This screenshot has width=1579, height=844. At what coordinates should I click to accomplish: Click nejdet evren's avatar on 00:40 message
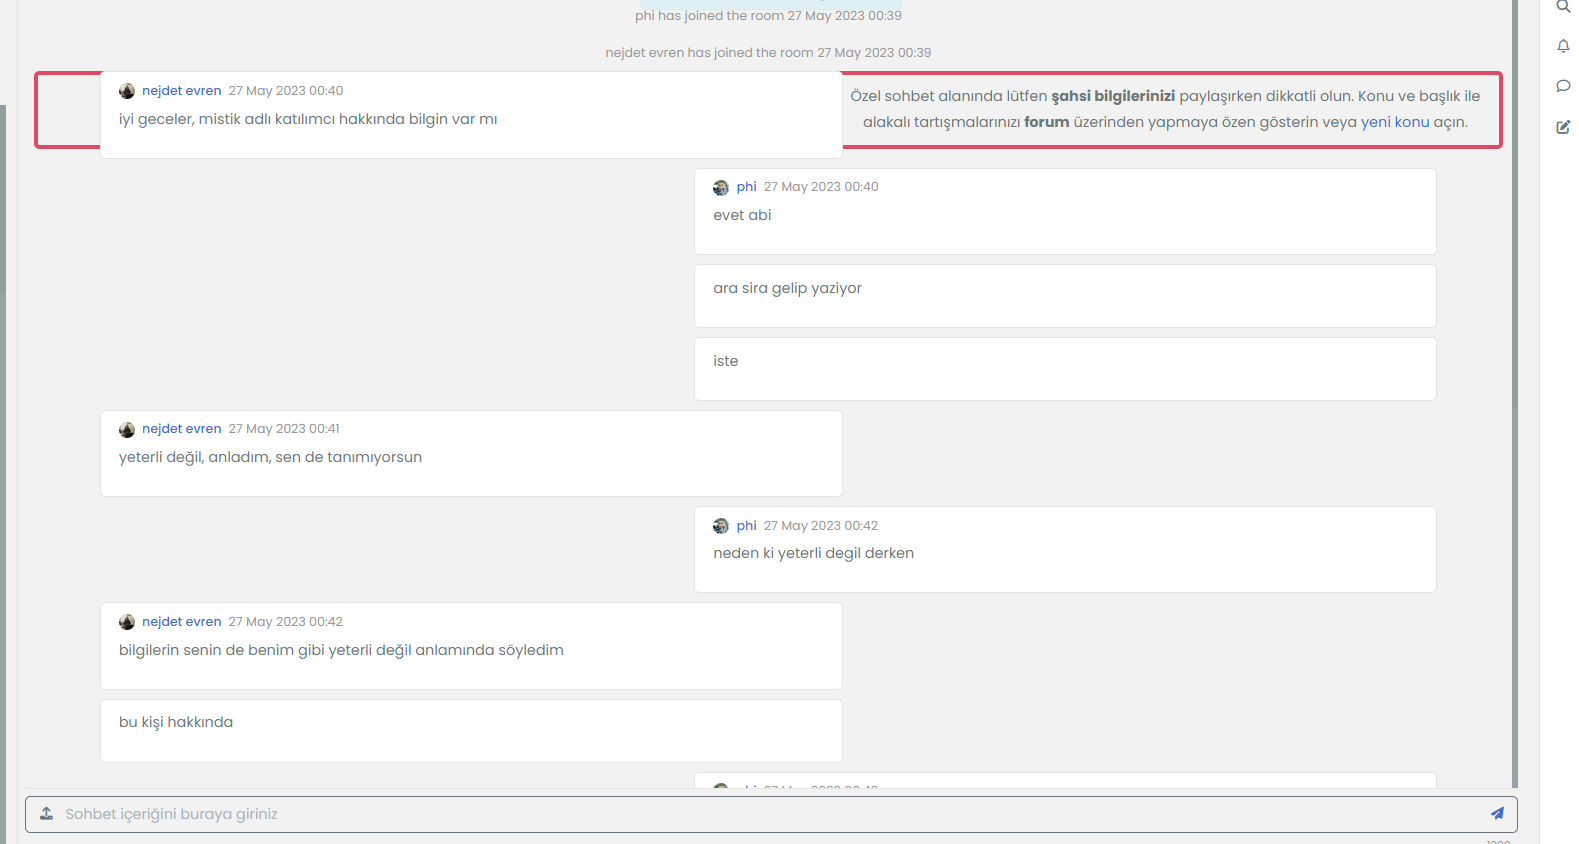point(127,91)
